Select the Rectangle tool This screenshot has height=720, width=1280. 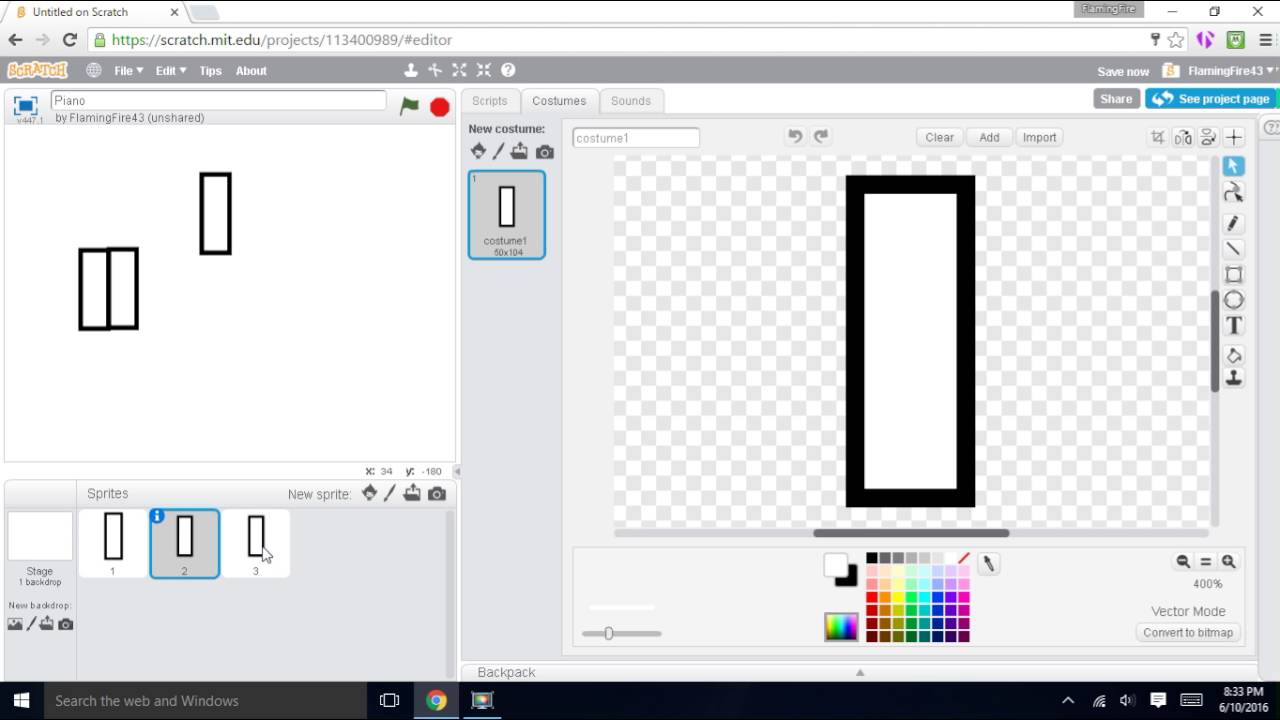1233,275
